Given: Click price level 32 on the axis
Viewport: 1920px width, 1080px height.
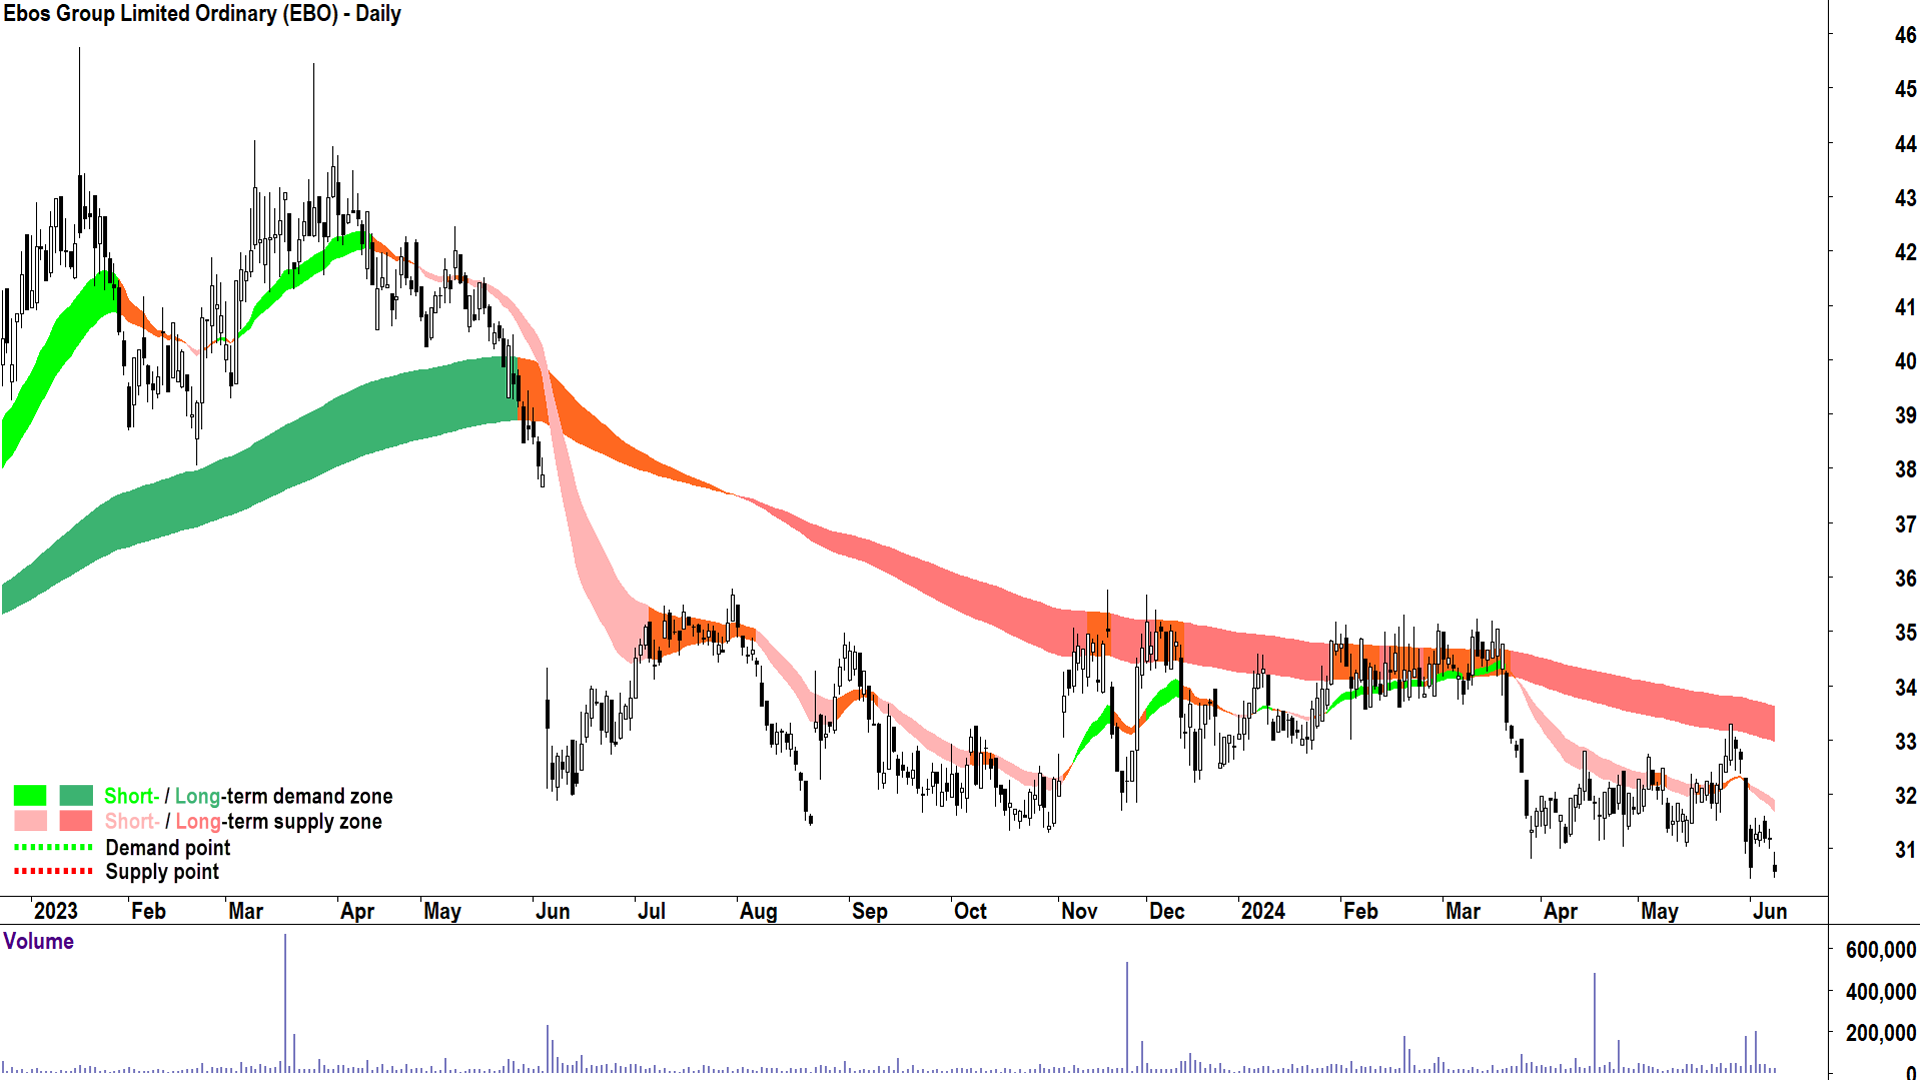Looking at the screenshot, I should pyautogui.click(x=1905, y=795).
